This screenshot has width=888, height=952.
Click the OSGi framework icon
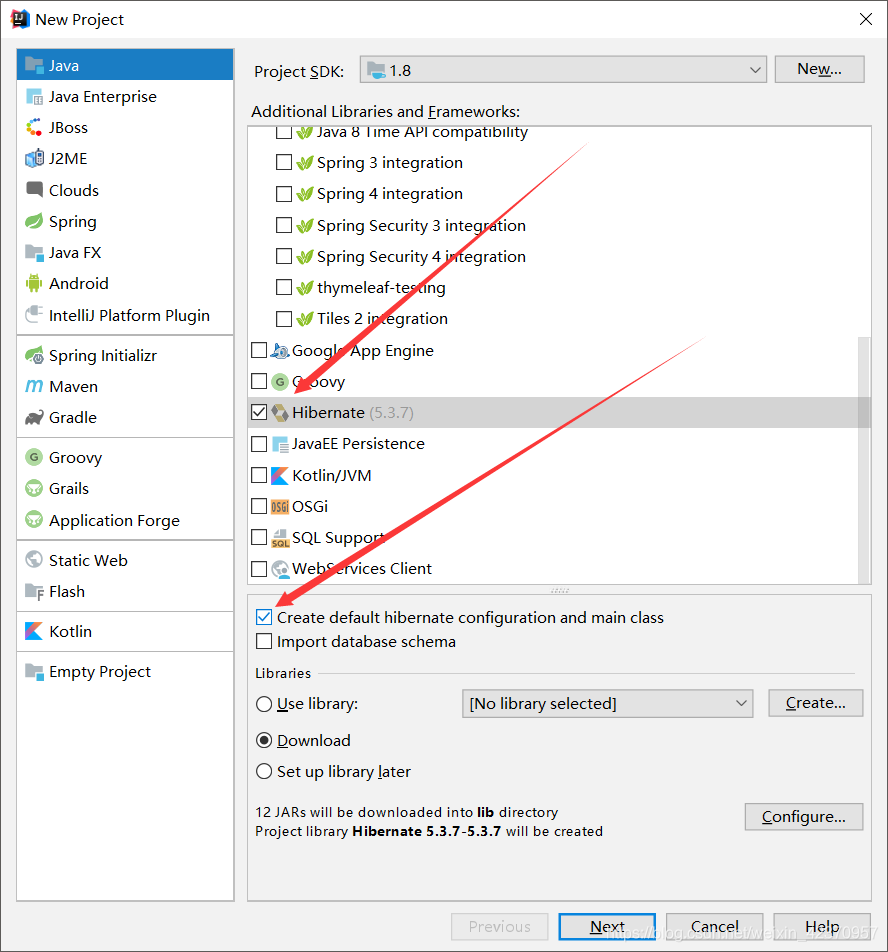click(x=280, y=506)
